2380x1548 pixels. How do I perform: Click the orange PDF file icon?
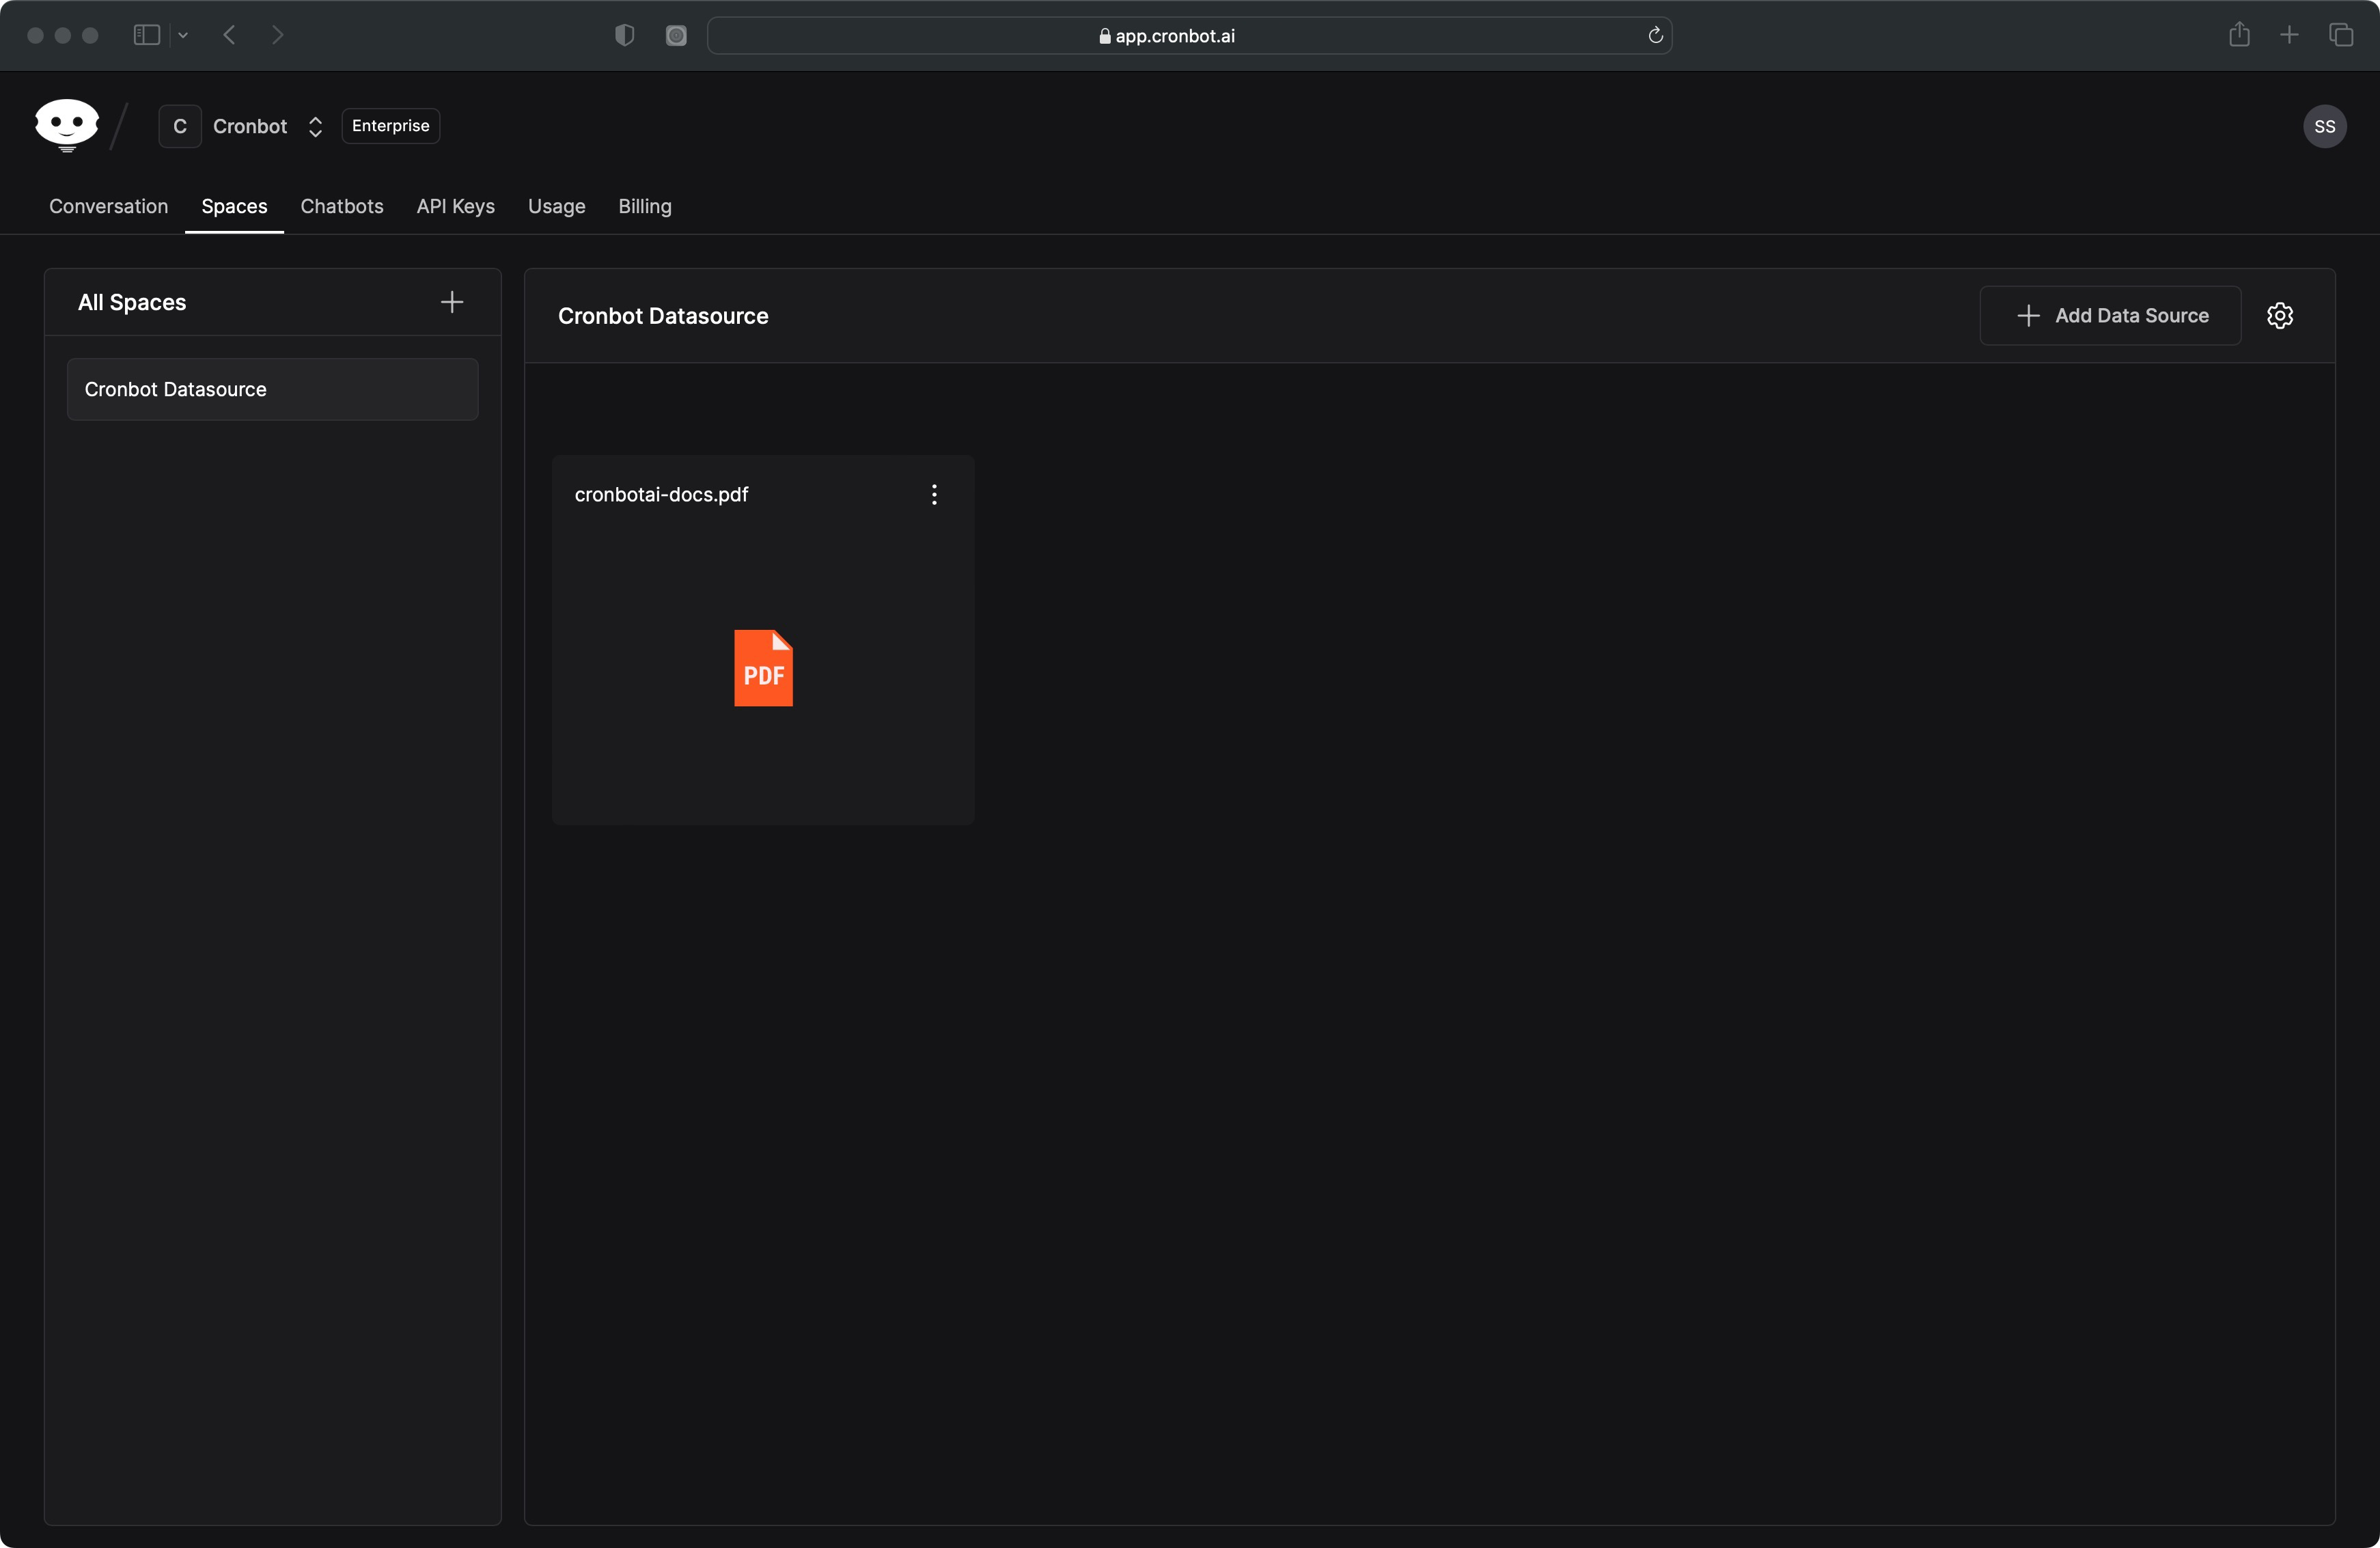(x=763, y=668)
